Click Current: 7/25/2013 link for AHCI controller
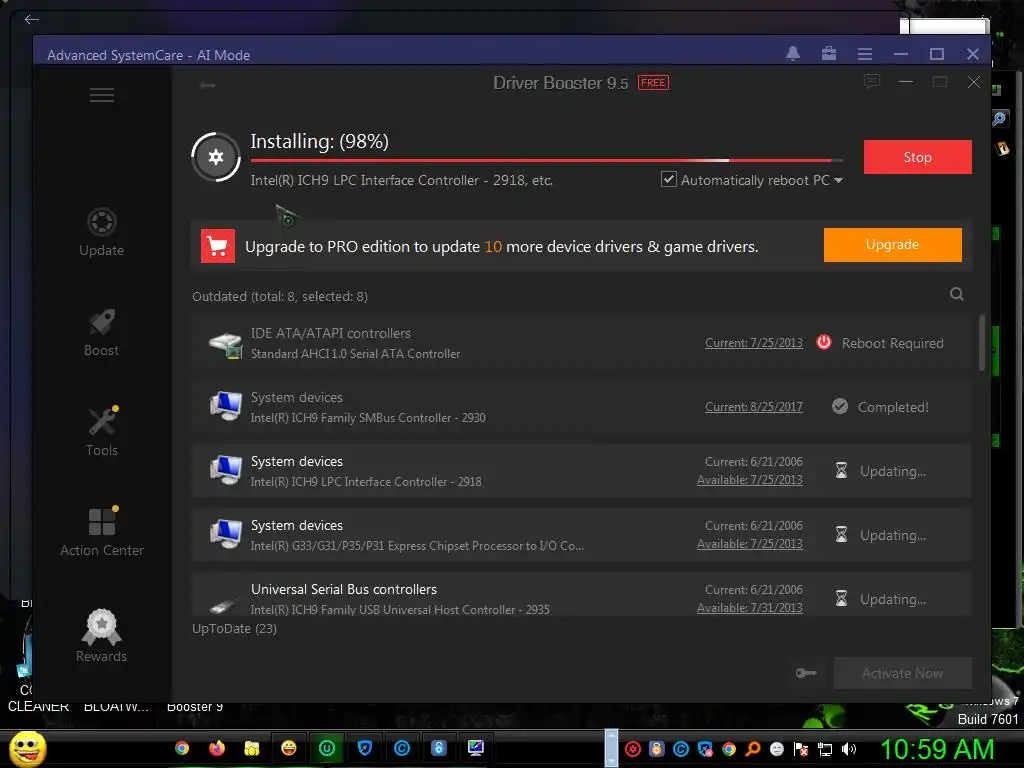Screen dimensions: 1024x768 click(754, 343)
